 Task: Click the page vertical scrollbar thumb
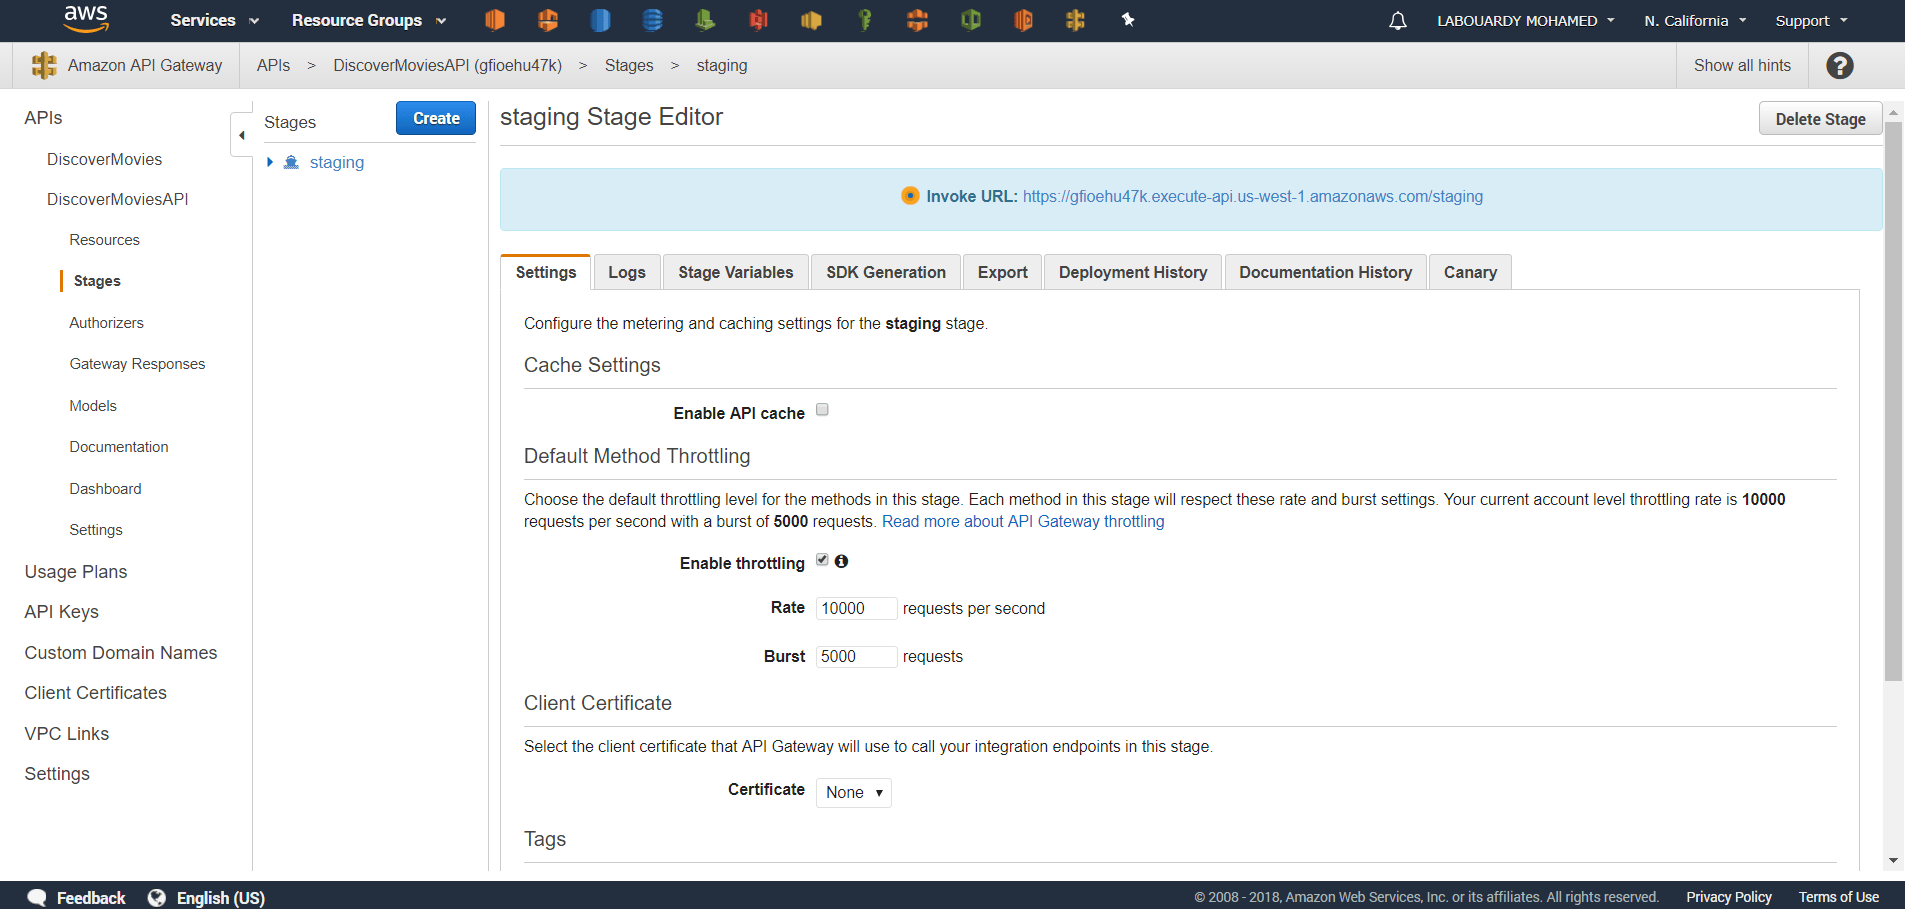click(1893, 400)
